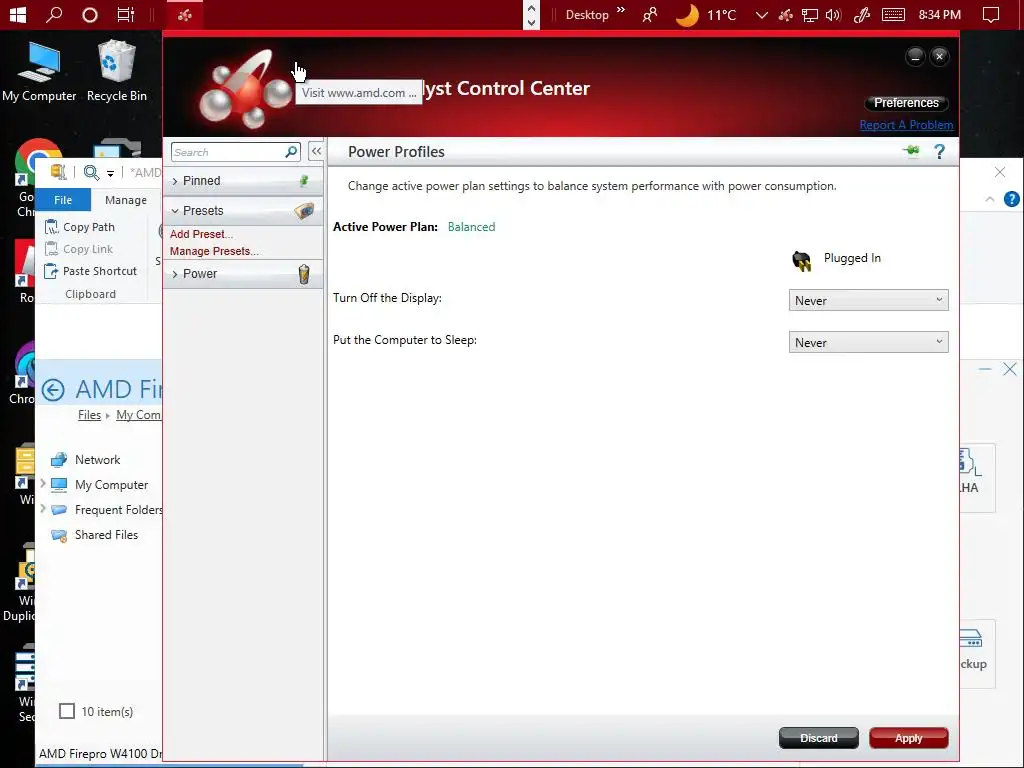Viewport: 1024px width, 768px height.
Task: Click the Files breadcrumb link
Action: coord(89,415)
